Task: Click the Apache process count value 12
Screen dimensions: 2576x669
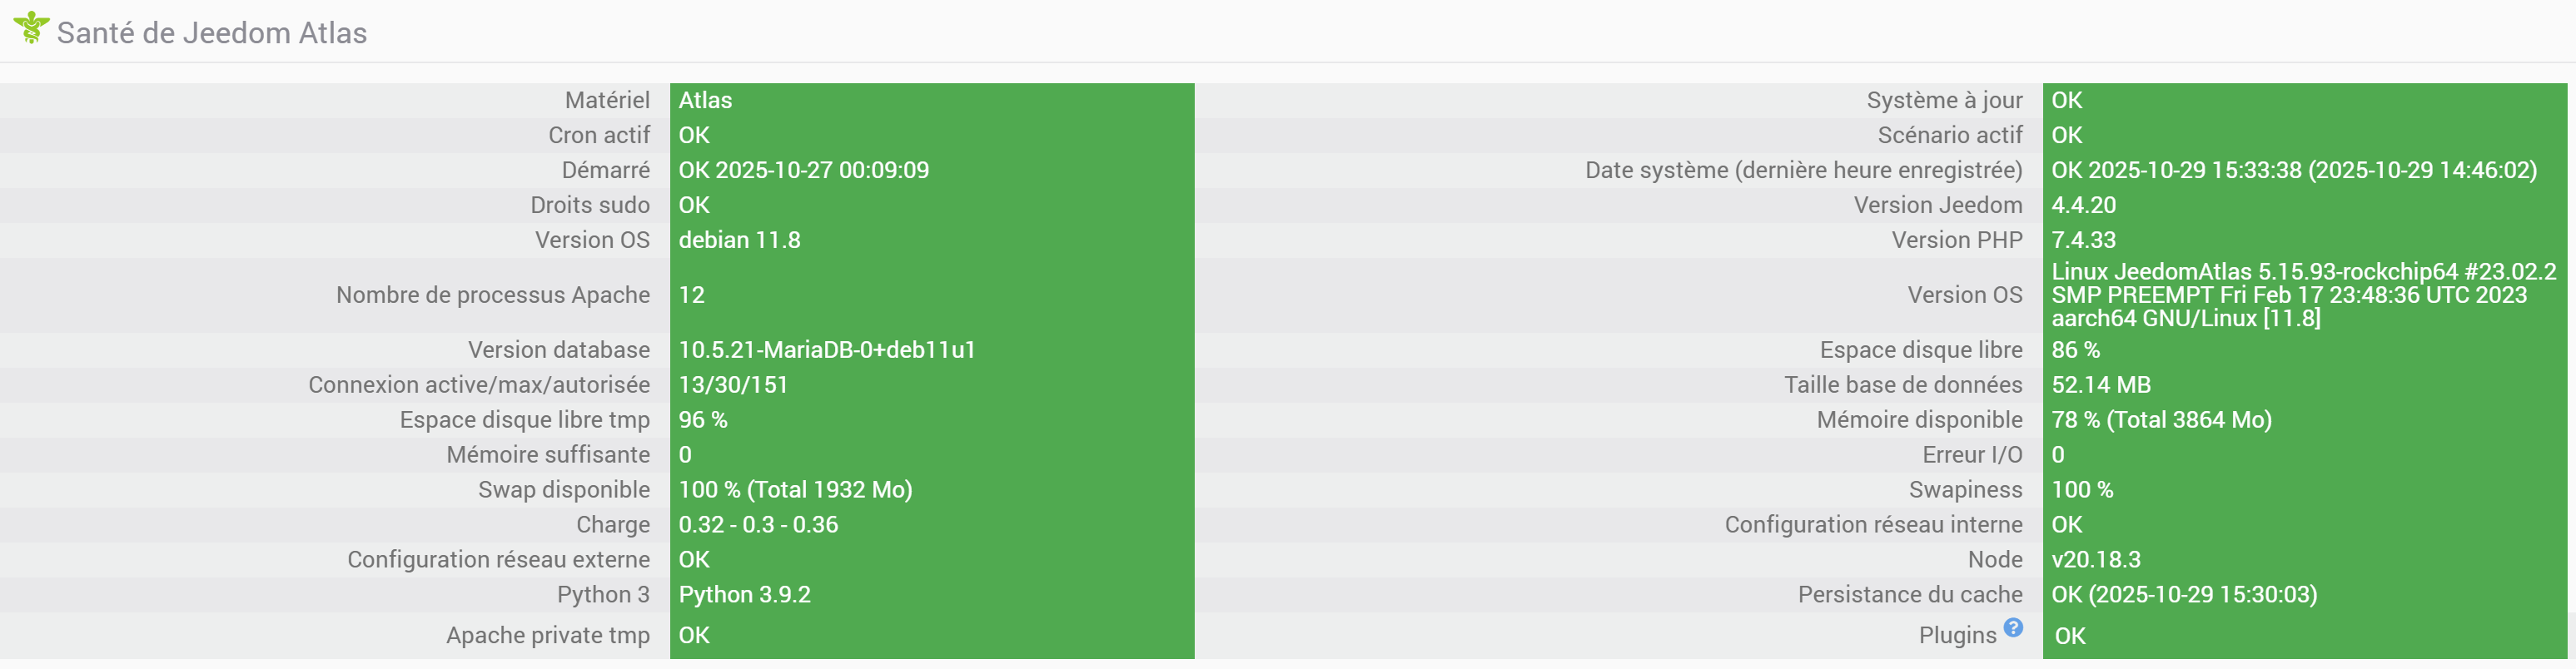Action: 692,295
